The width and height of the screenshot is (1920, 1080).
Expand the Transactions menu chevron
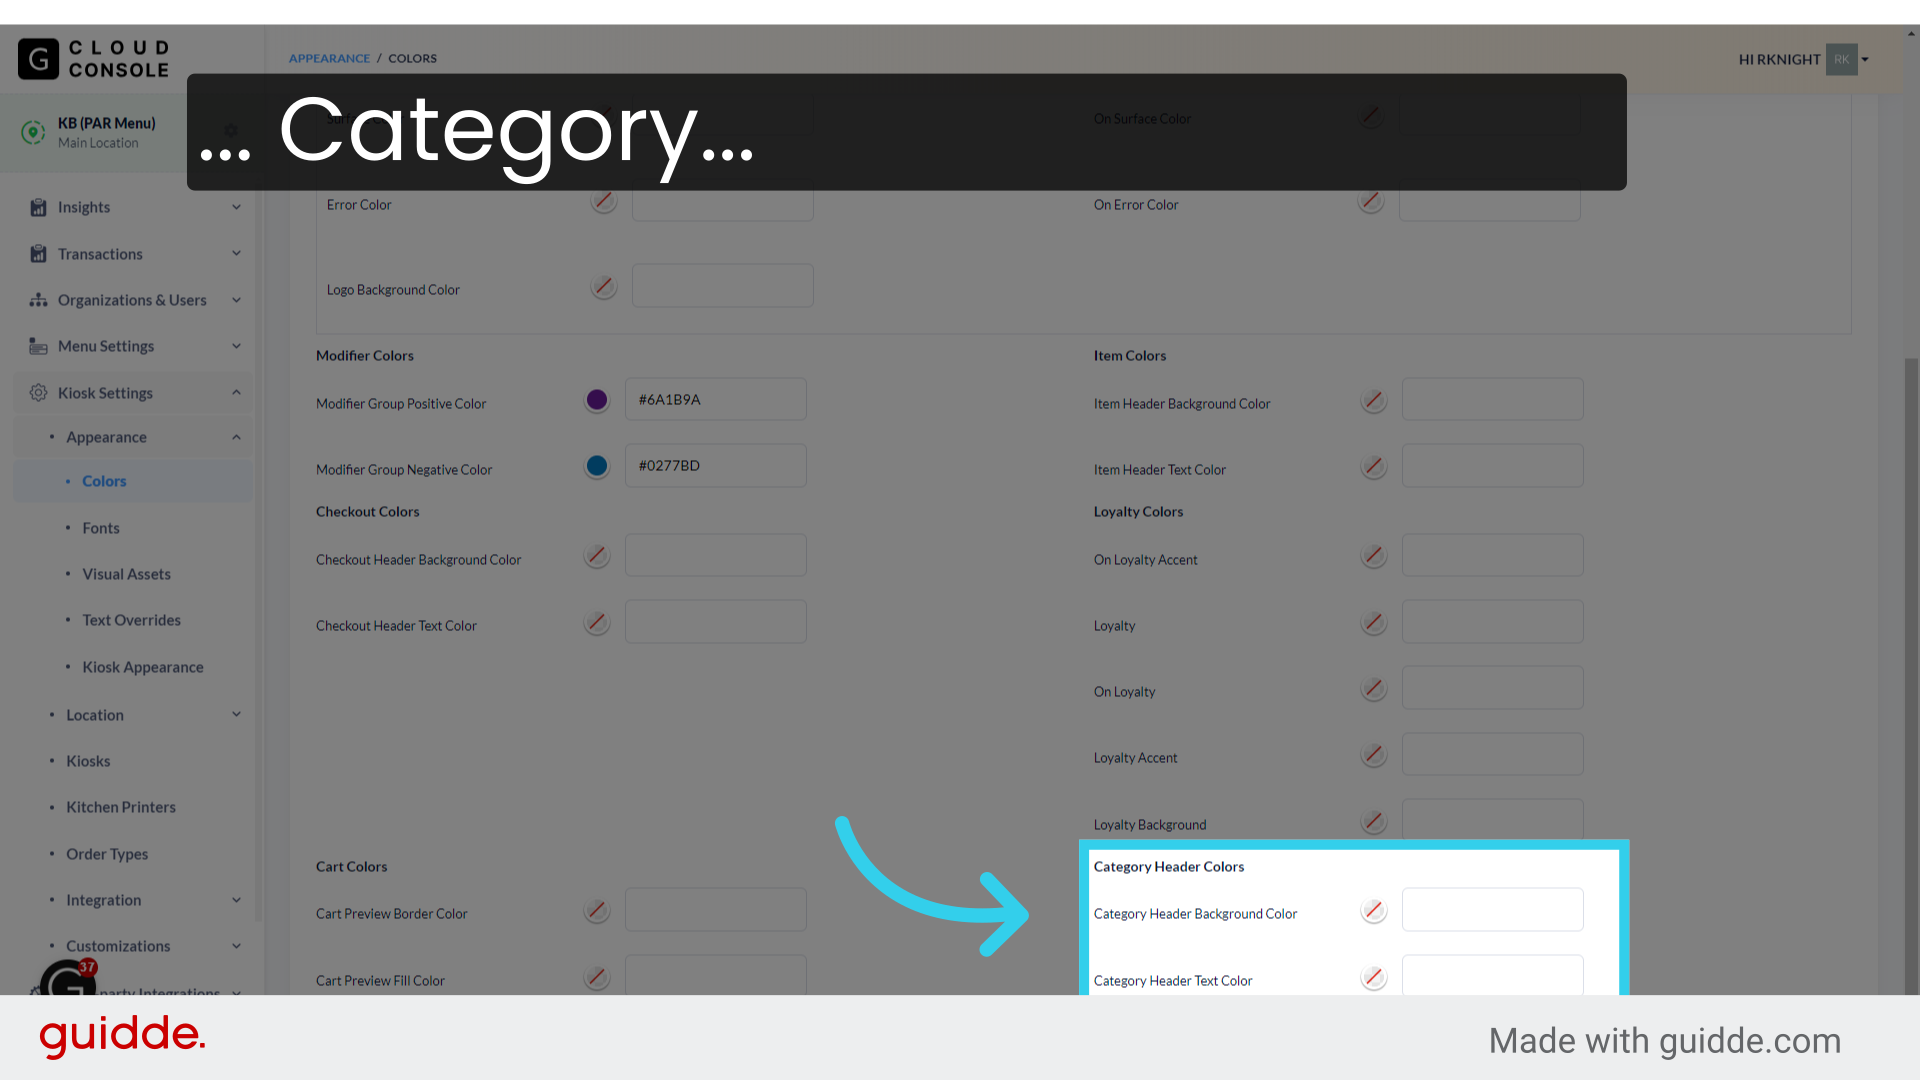[x=237, y=253]
